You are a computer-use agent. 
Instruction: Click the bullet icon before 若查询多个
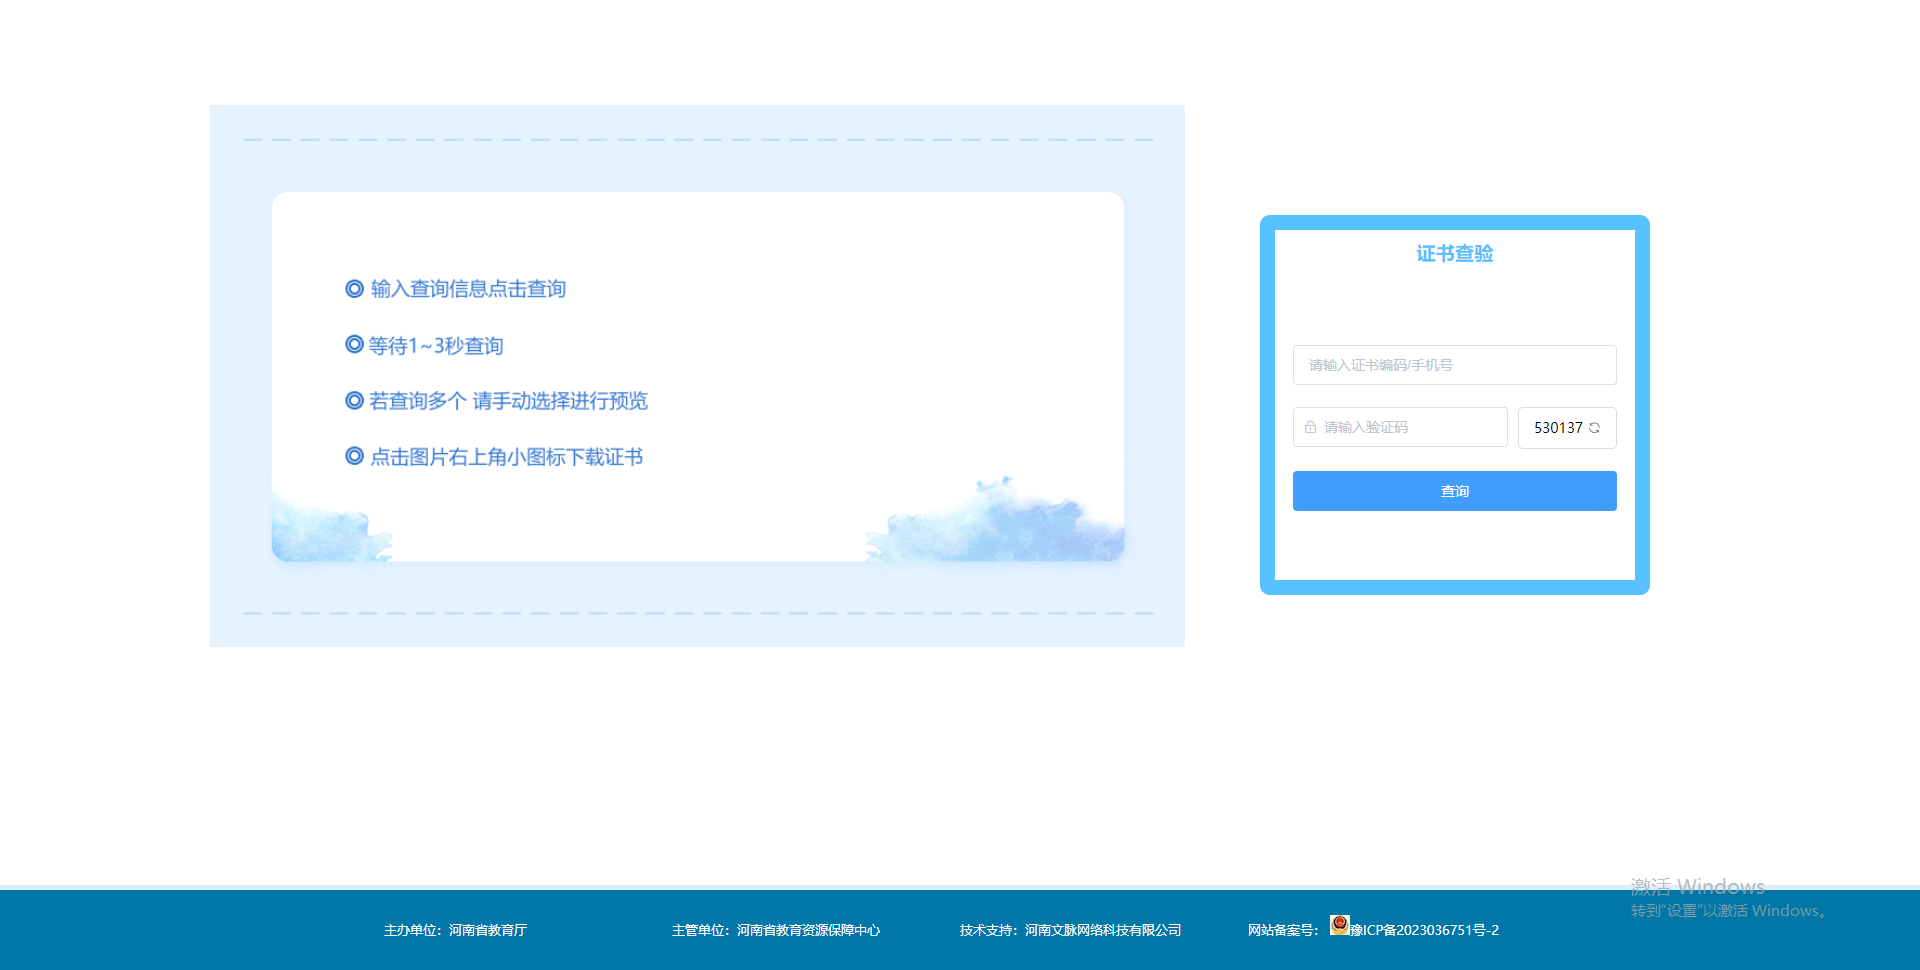354,401
